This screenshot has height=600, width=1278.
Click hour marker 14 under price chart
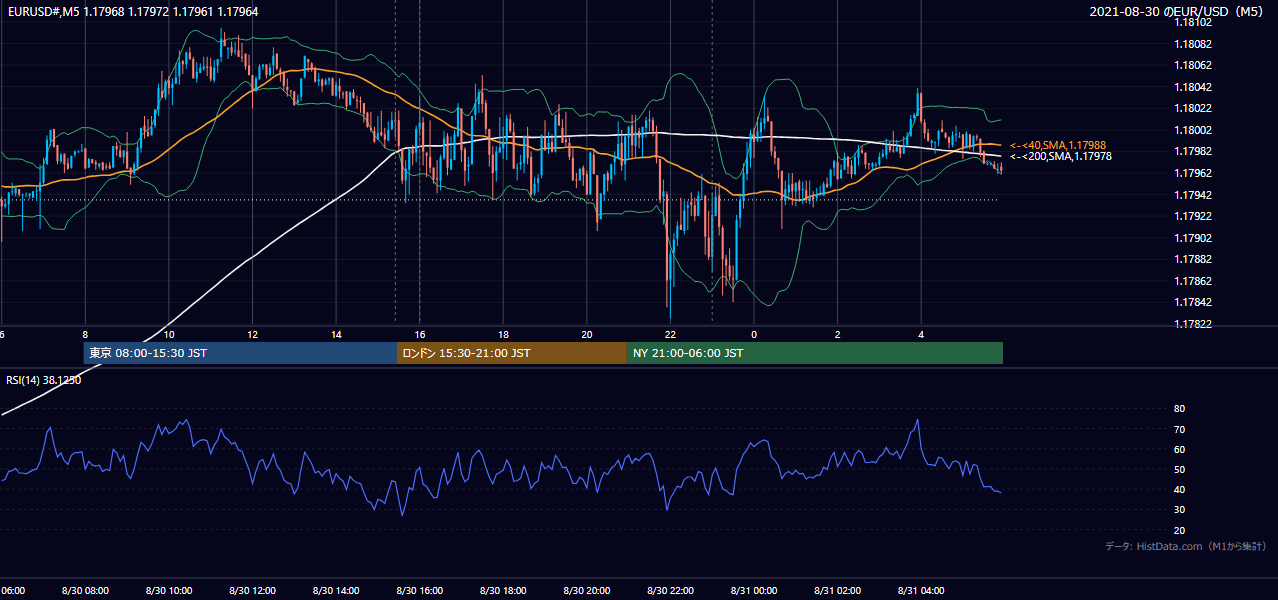(x=336, y=335)
